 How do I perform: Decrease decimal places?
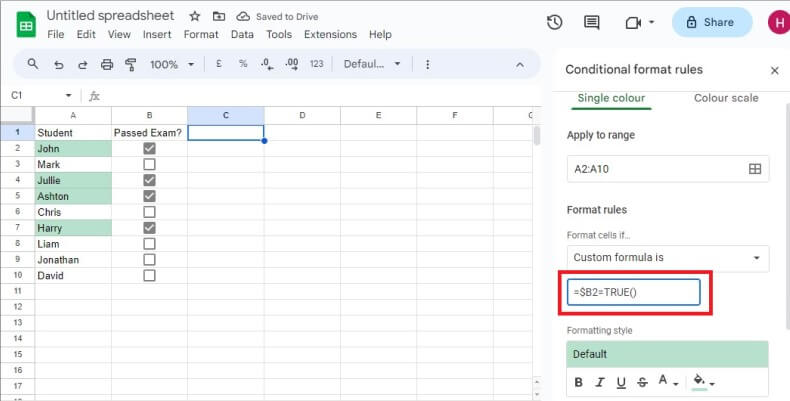267,64
